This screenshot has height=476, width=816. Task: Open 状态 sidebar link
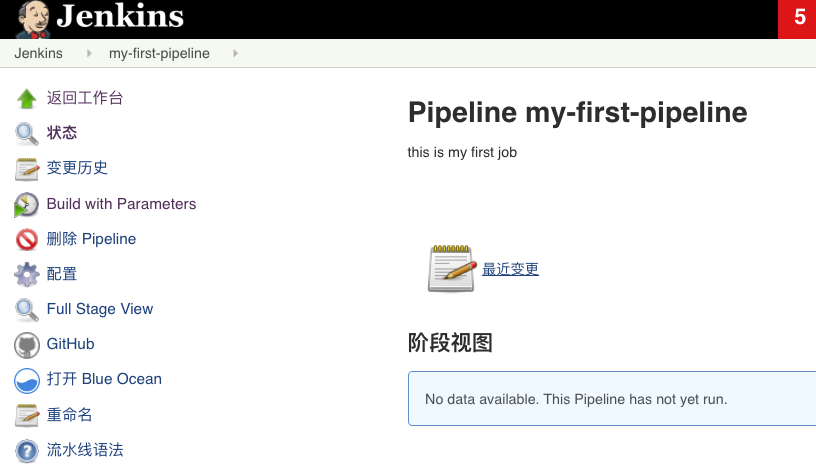[62, 133]
